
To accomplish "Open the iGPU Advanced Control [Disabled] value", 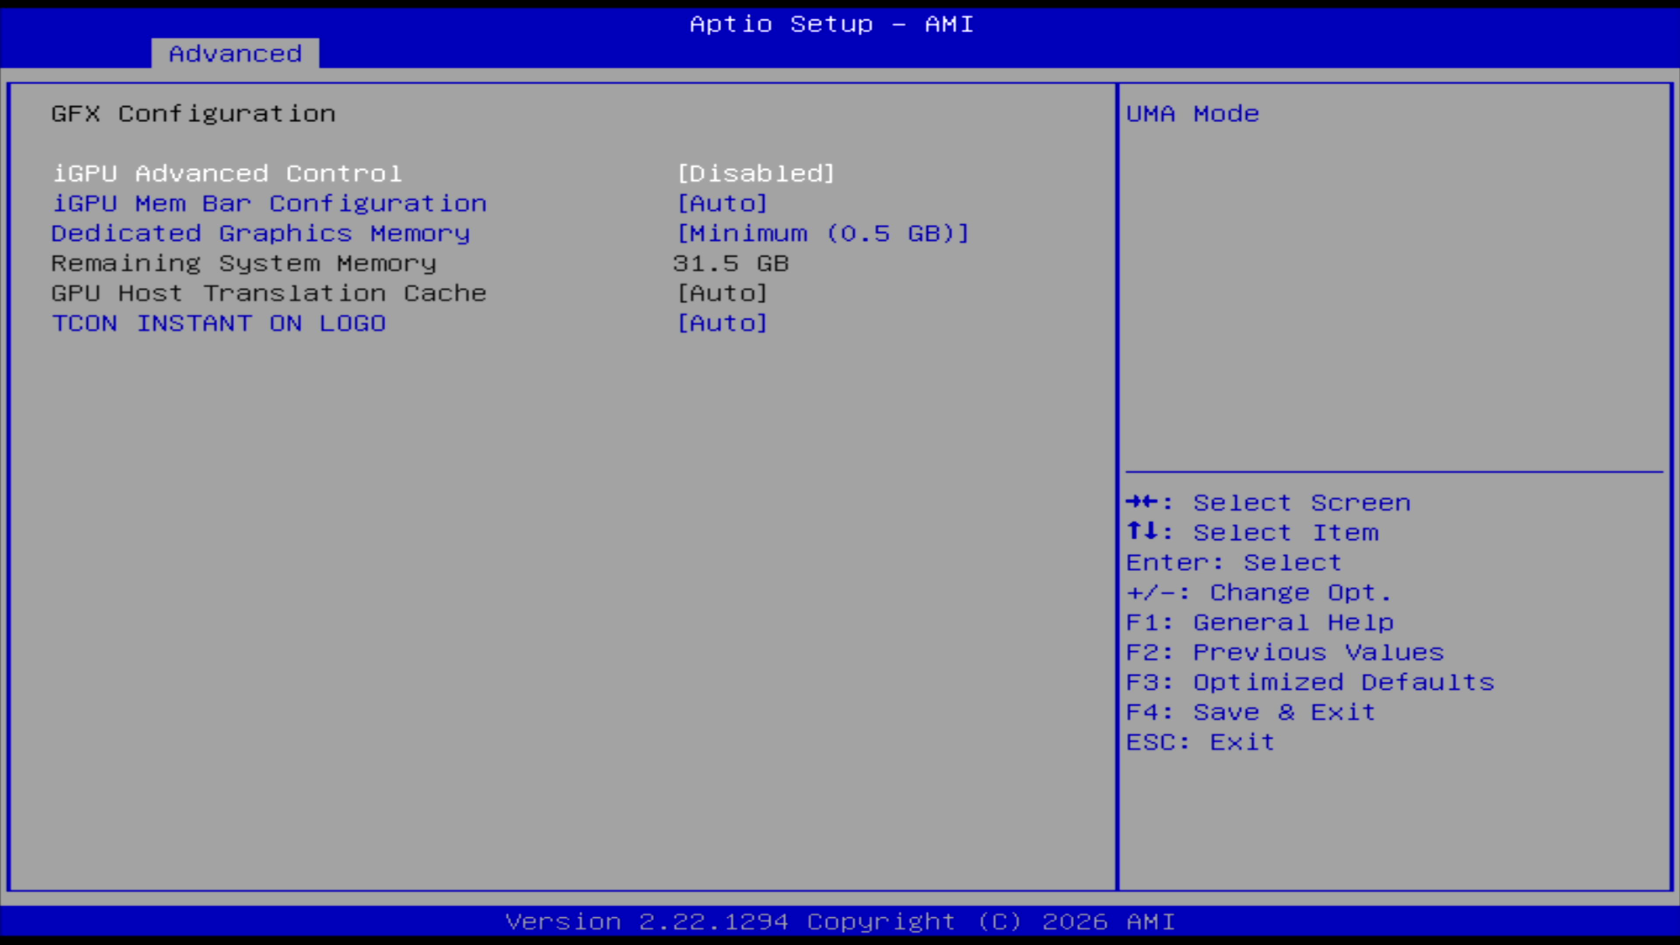I will (755, 174).
